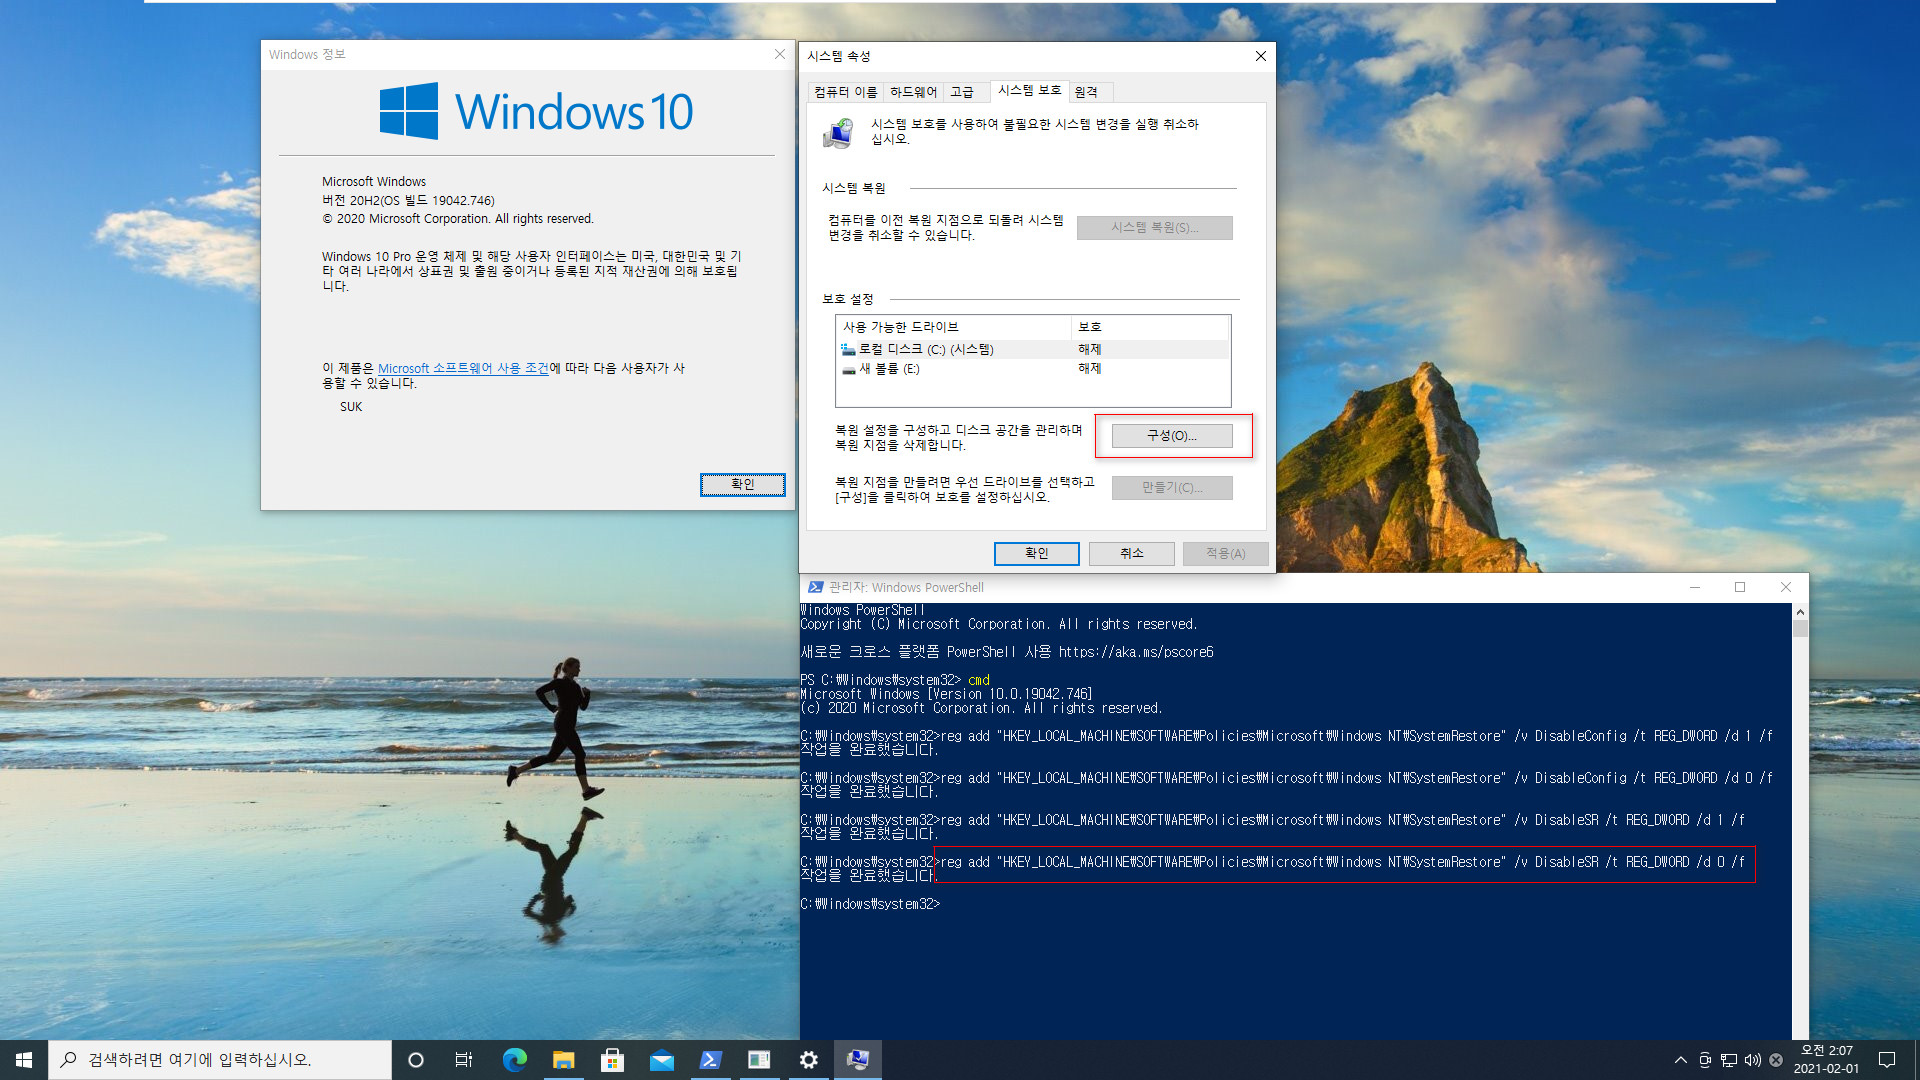Open Settings gear on the taskbar
This screenshot has width=1920, height=1080.
click(x=808, y=1059)
